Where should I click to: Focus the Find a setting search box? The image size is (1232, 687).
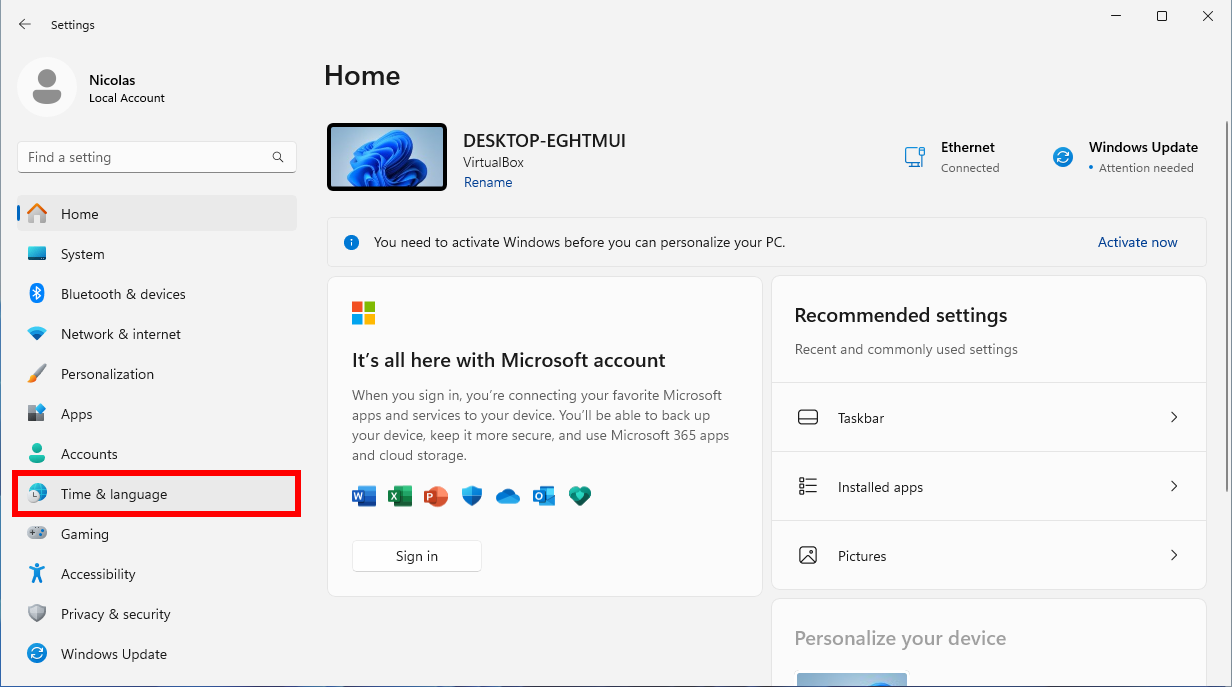pyautogui.click(x=157, y=157)
